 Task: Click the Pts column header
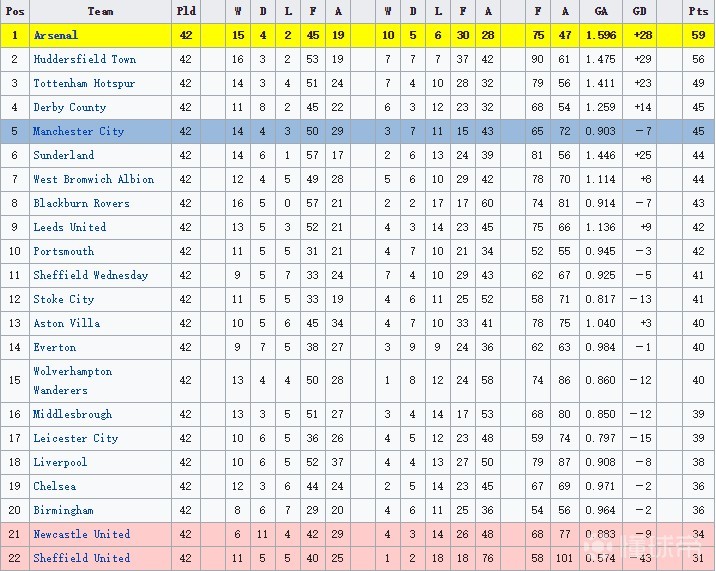698,12
